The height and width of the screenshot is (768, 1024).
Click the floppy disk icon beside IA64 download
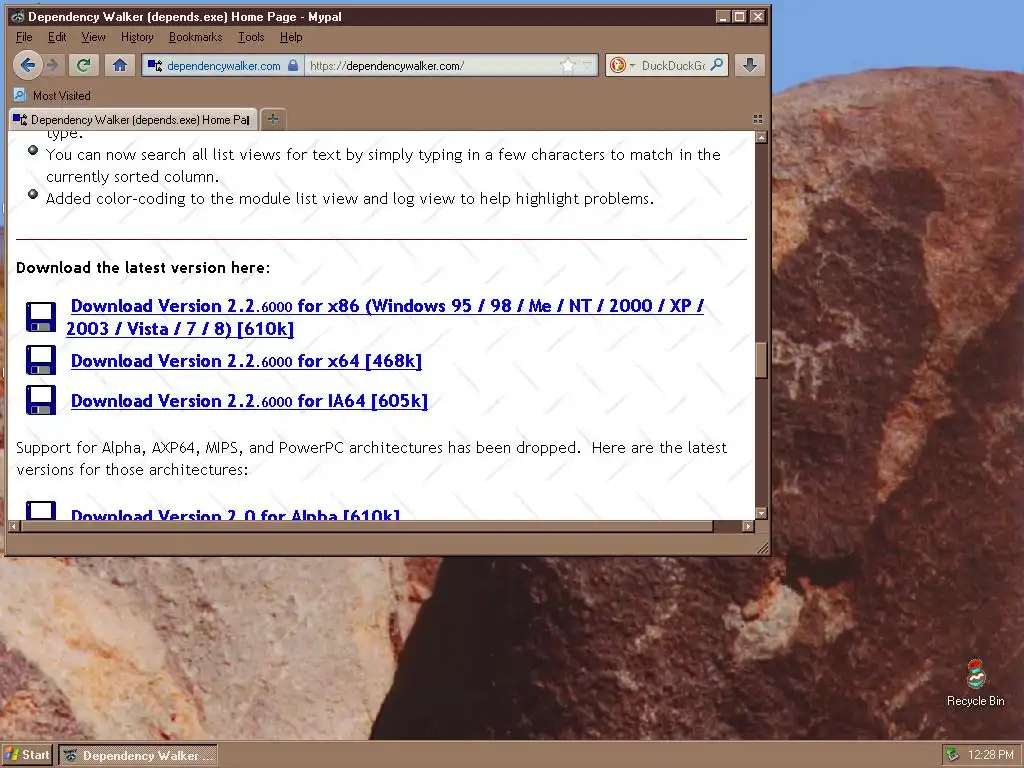point(40,400)
